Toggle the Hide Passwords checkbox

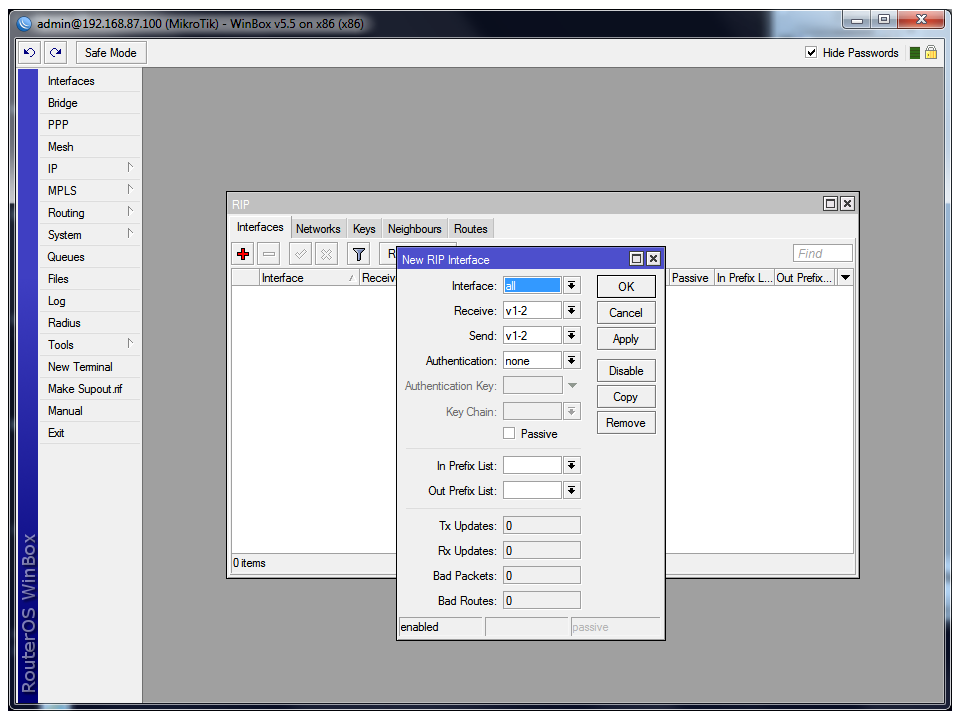tap(811, 53)
